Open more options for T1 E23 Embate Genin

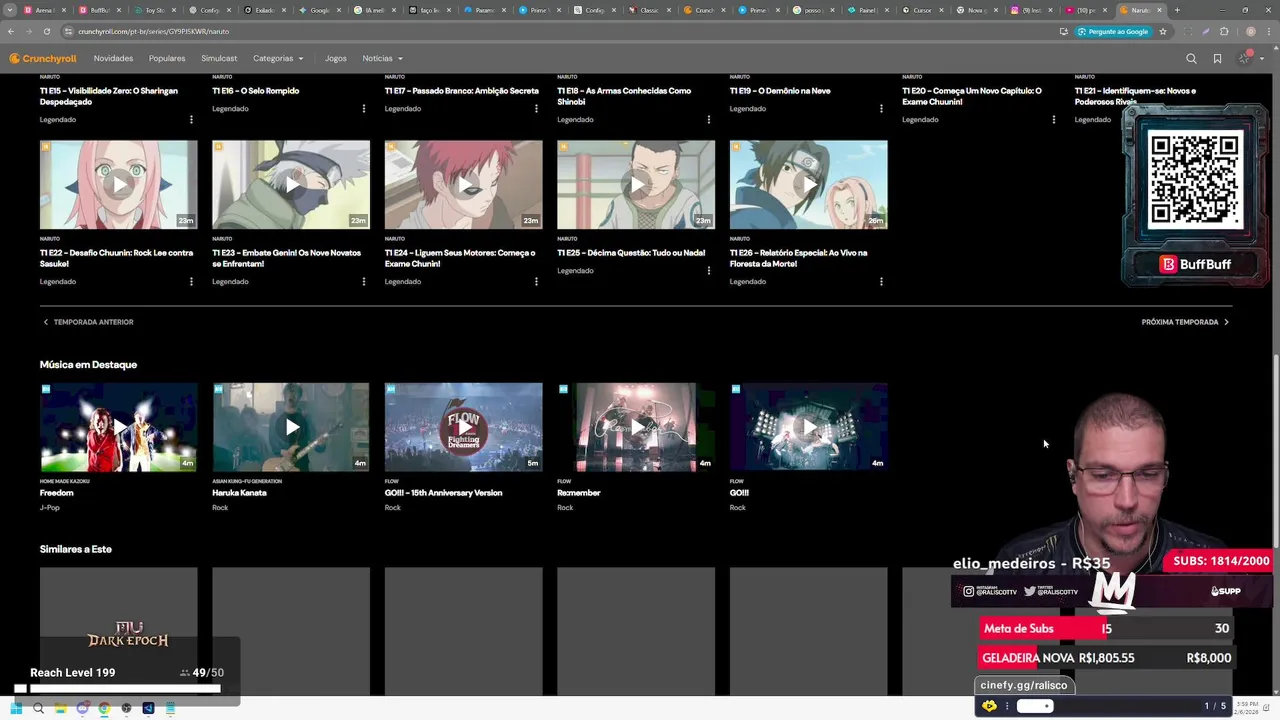pyautogui.click(x=364, y=281)
